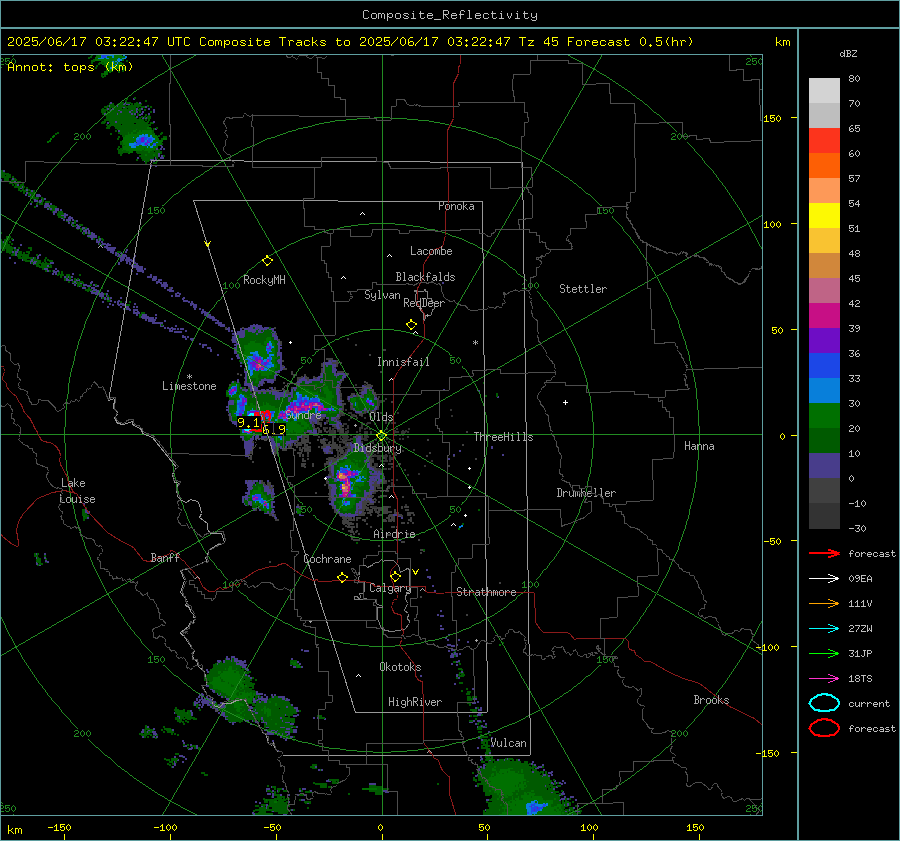This screenshot has width=900, height=841.
Task: Click the Brooks town label
Action: point(711,700)
